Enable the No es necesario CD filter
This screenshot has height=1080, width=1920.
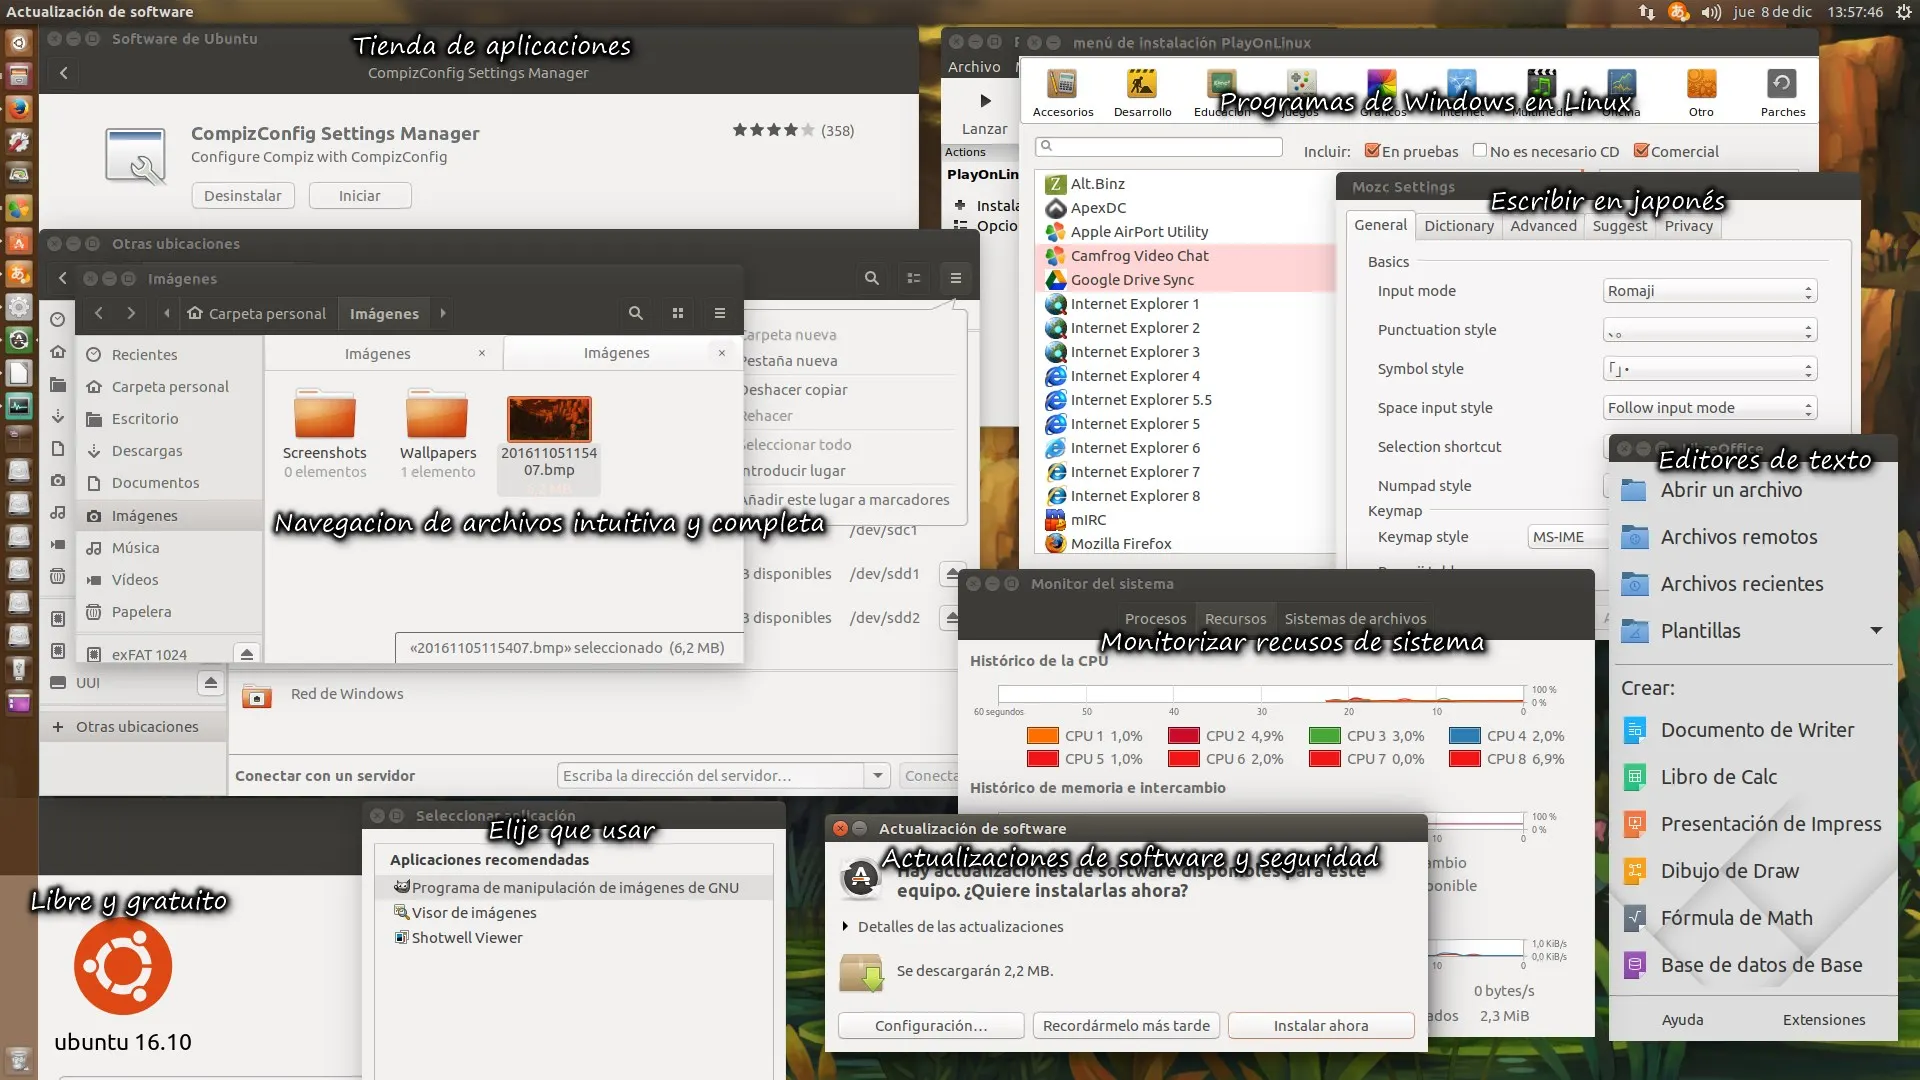click(1479, 150)
